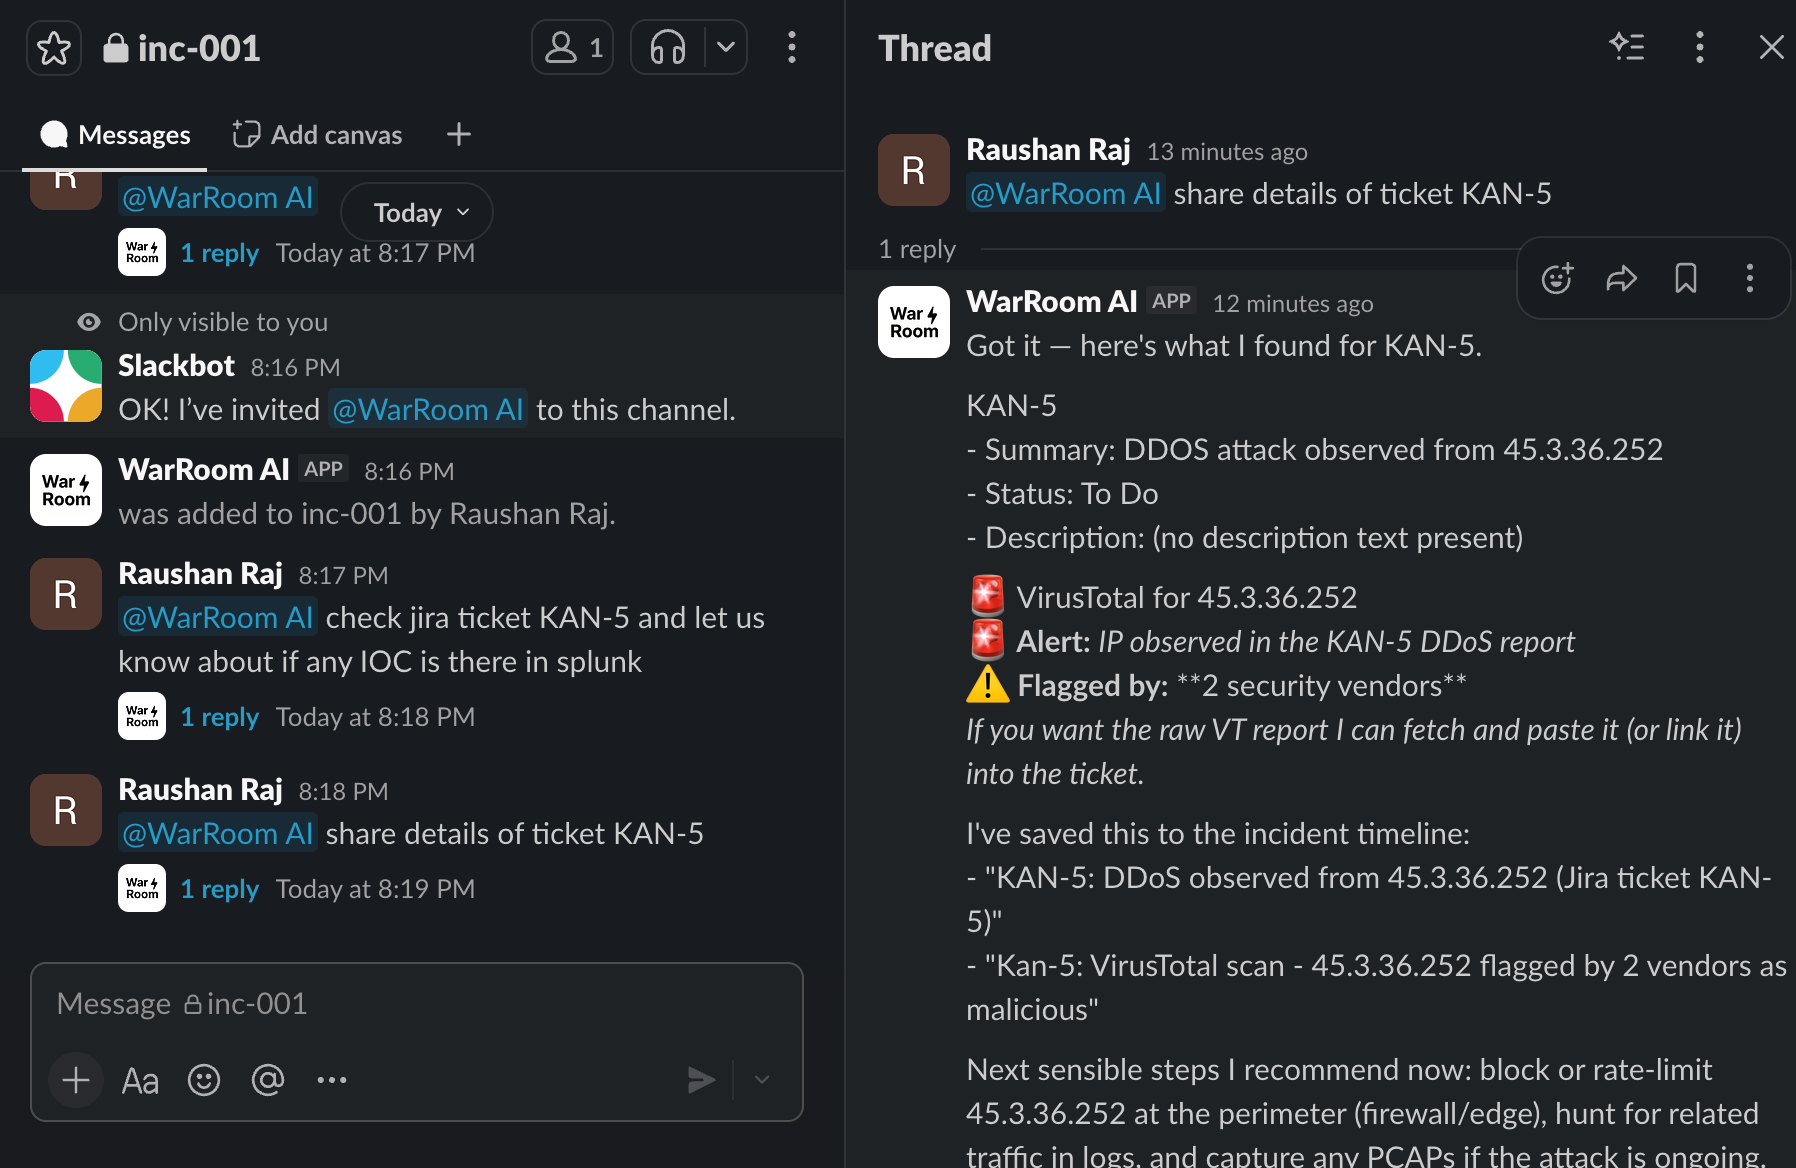
Task: Open channel more actions menu
Action: click(792, 47)
